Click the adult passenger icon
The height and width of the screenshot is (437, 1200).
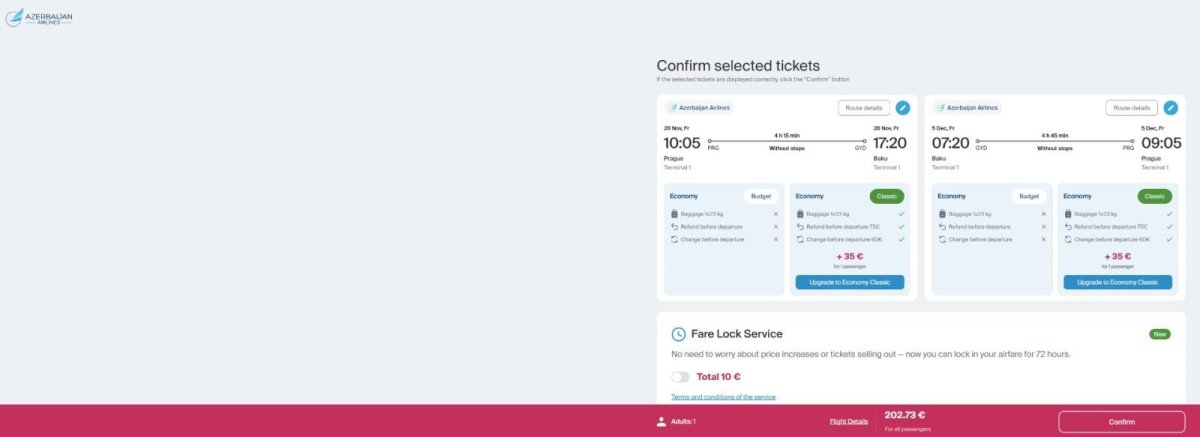(661, 421)
